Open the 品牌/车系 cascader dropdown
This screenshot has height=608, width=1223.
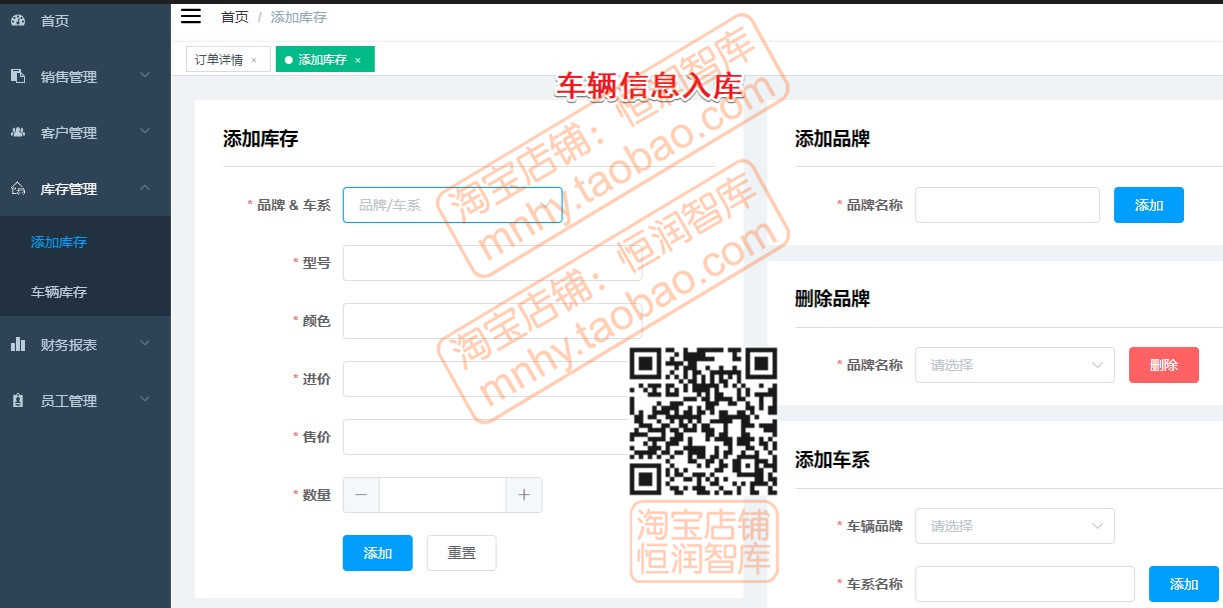(452, 205)
